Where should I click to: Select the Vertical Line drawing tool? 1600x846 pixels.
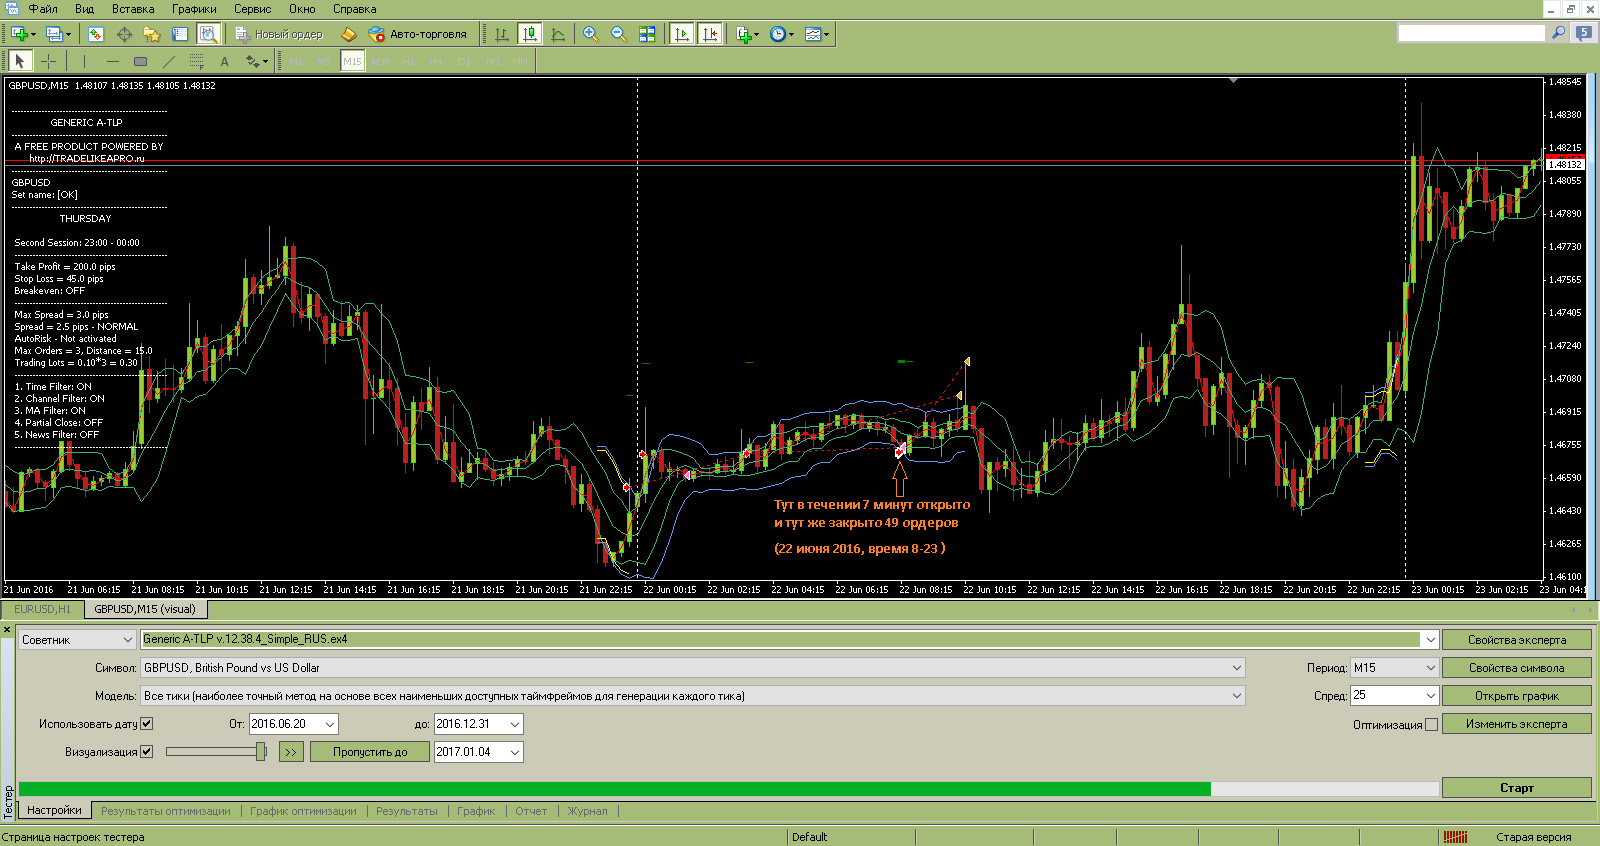pyautogui.click(x=84, y=61)
